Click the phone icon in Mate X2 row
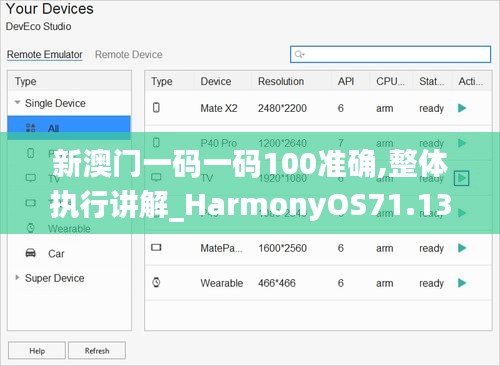Image resolution: width=500 pixels, height=366 pixels. [x=156, y=108]
